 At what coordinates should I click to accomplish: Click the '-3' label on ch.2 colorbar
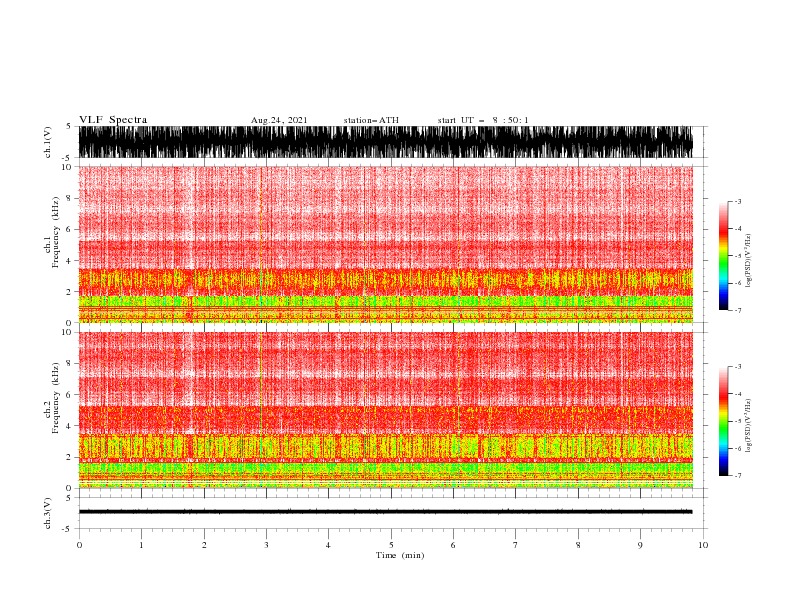[737, 367]
